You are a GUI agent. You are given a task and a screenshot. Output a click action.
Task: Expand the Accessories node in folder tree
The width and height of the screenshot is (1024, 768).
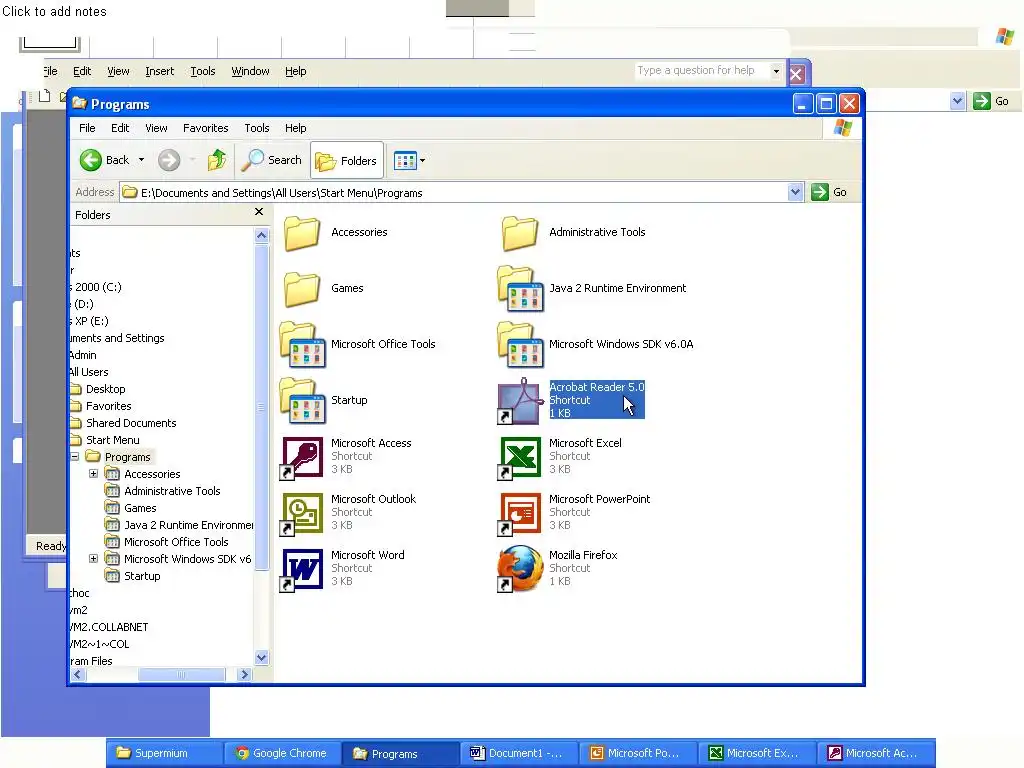pyautogui.click(x=93, y=473)
